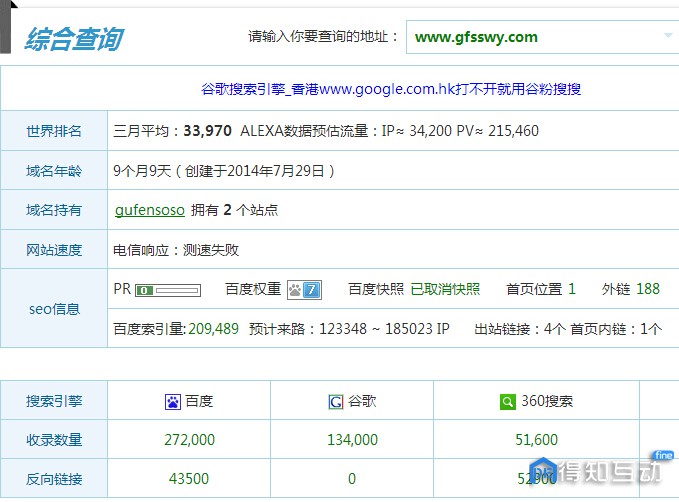Click the seo信息 row label

click(x=54, y=309)
